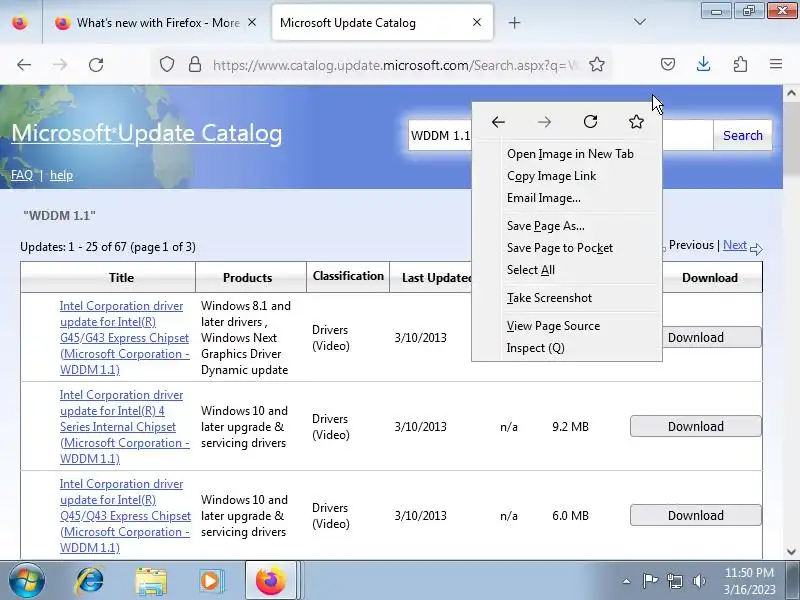Click the Search button
The image size is (800, 600).
coord(742,135)
